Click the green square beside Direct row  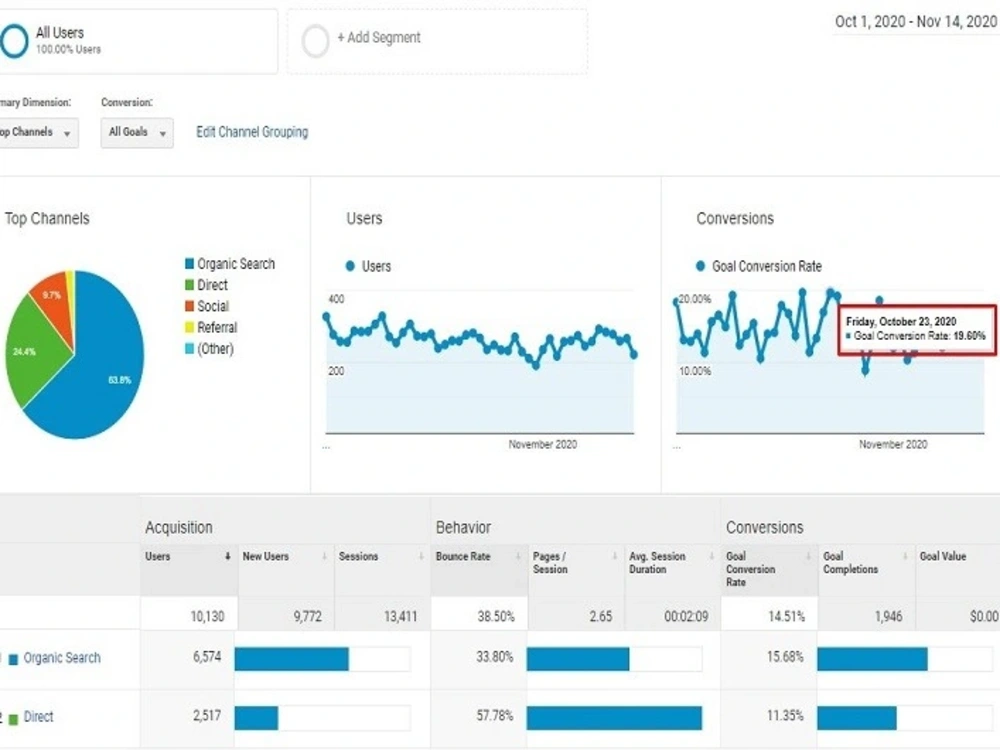[x=13, y=719]
